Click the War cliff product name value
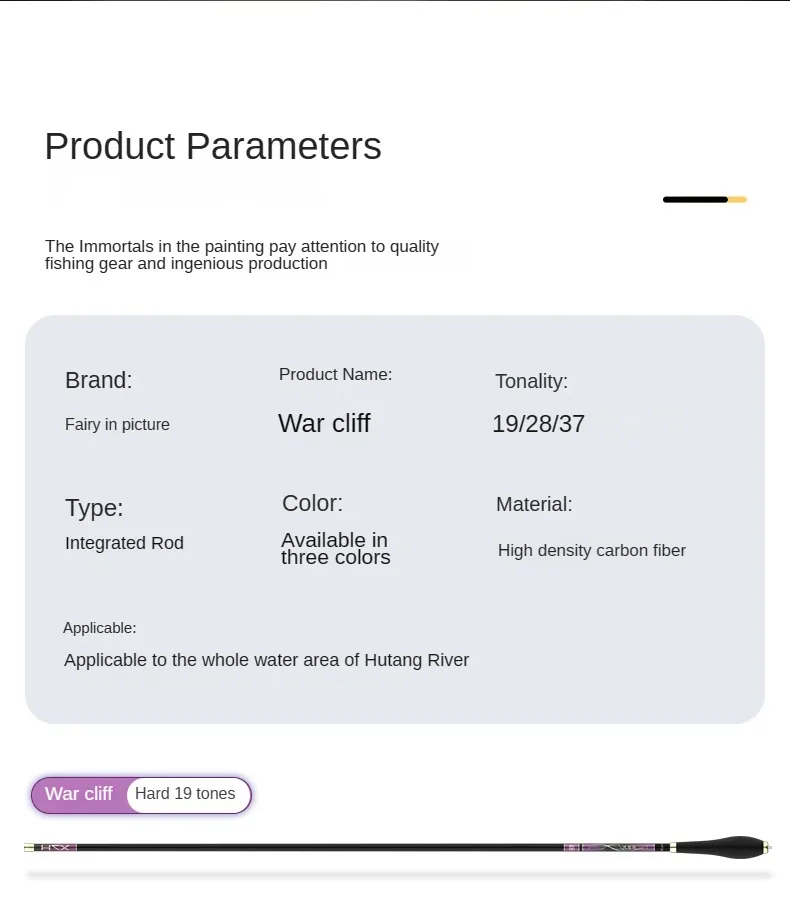The image size is (790, 907). pos(324,423)
